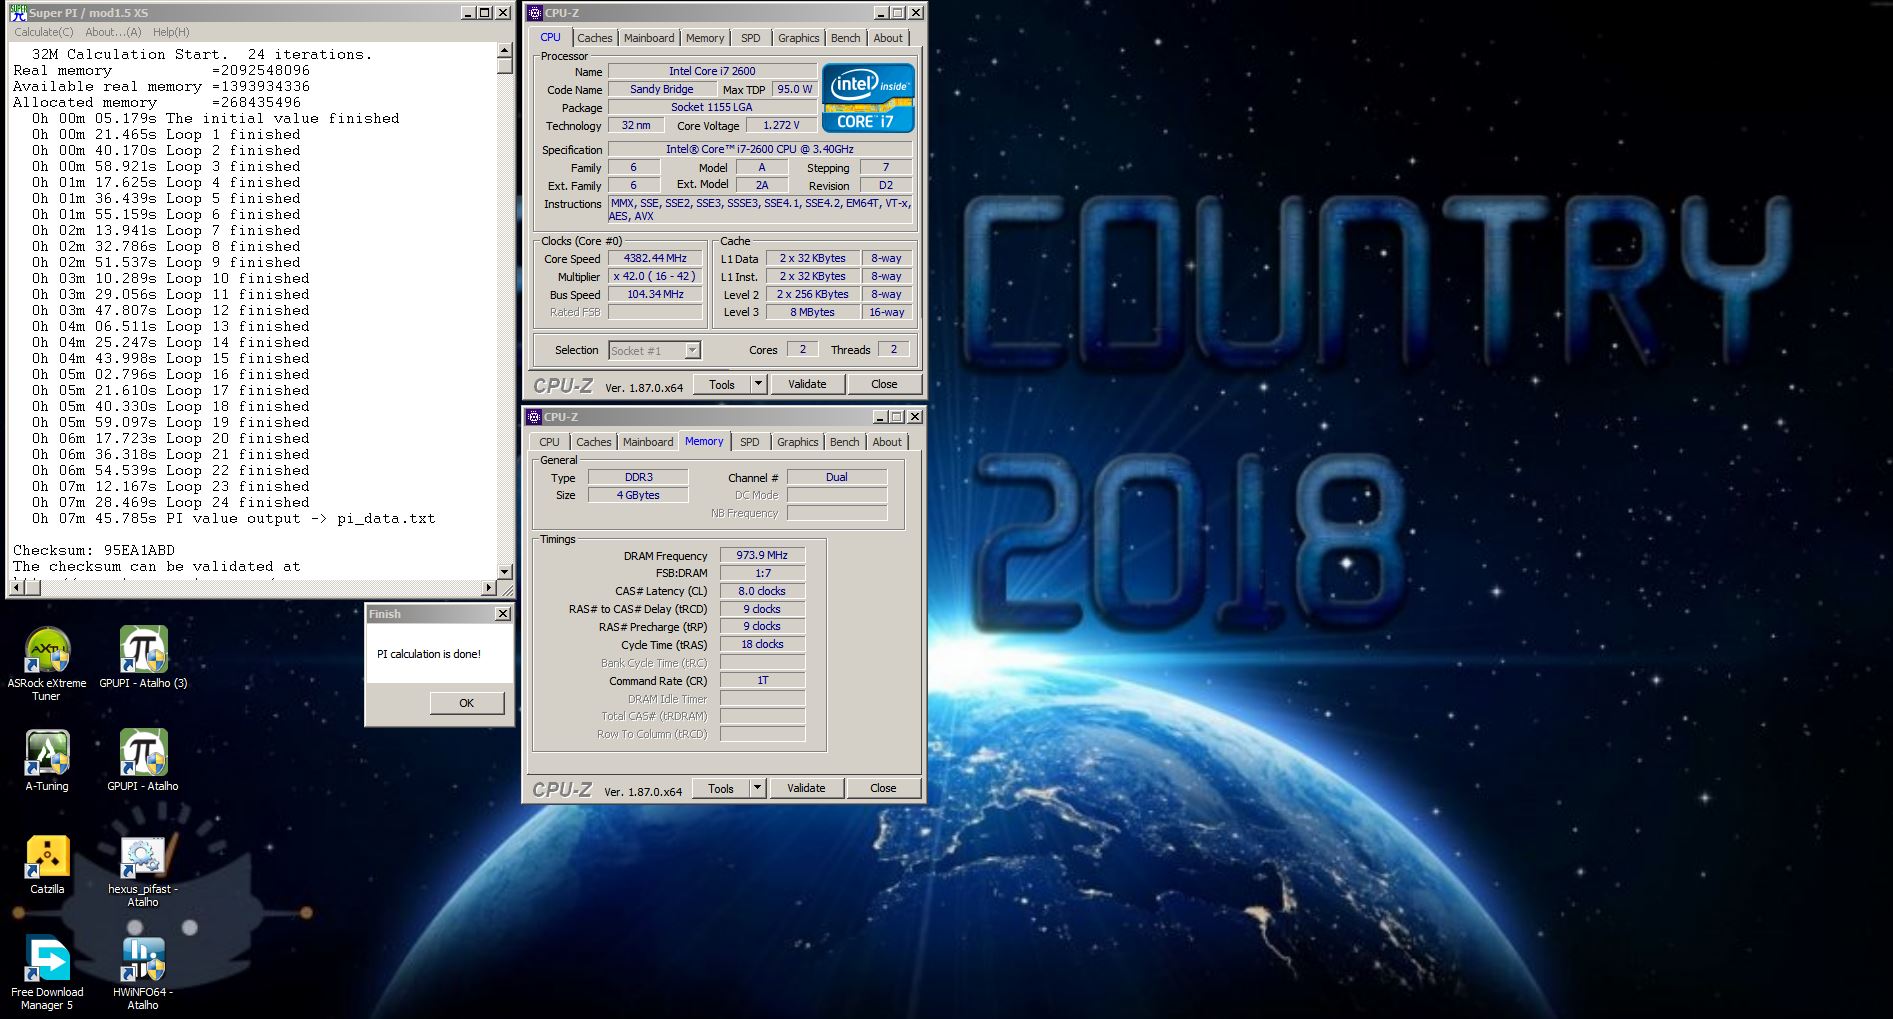Image resolution: width=1893 pixels, height=1019 pixels.
Task: Click lower CPU-Z window title icon
Action: pyautogui.click(x=535, y=417)
